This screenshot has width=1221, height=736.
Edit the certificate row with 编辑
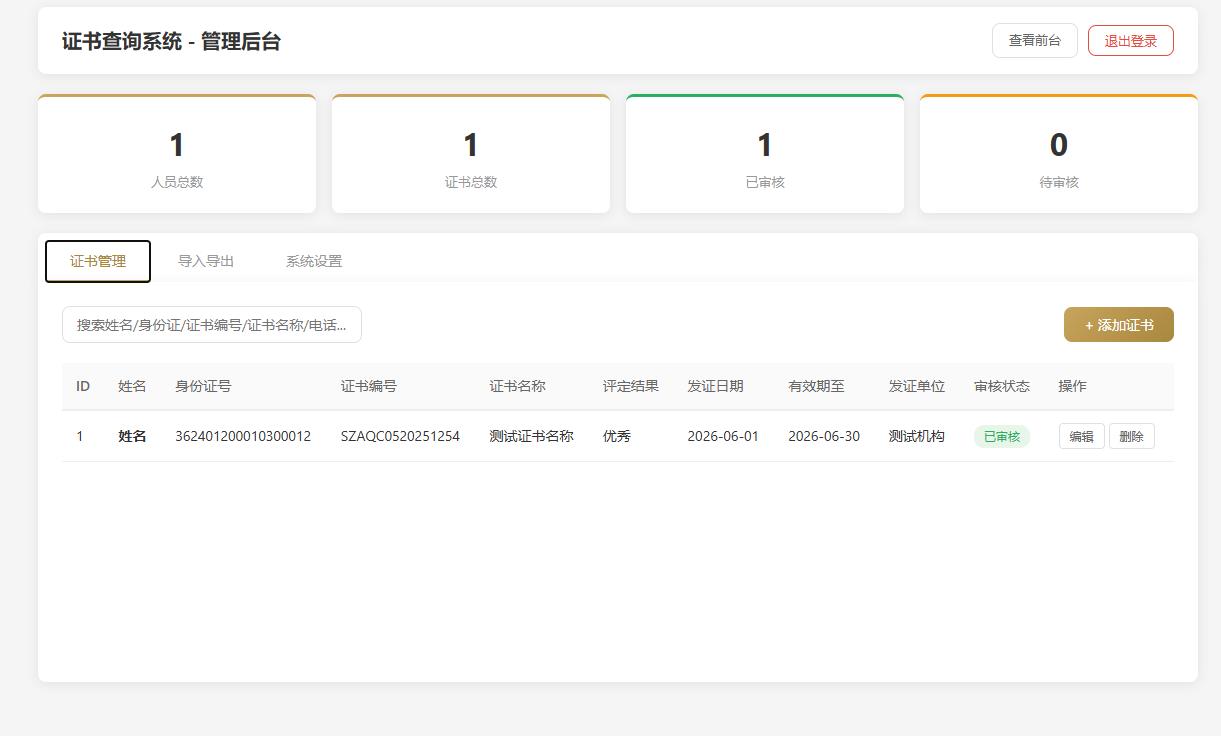(1081, 436)
